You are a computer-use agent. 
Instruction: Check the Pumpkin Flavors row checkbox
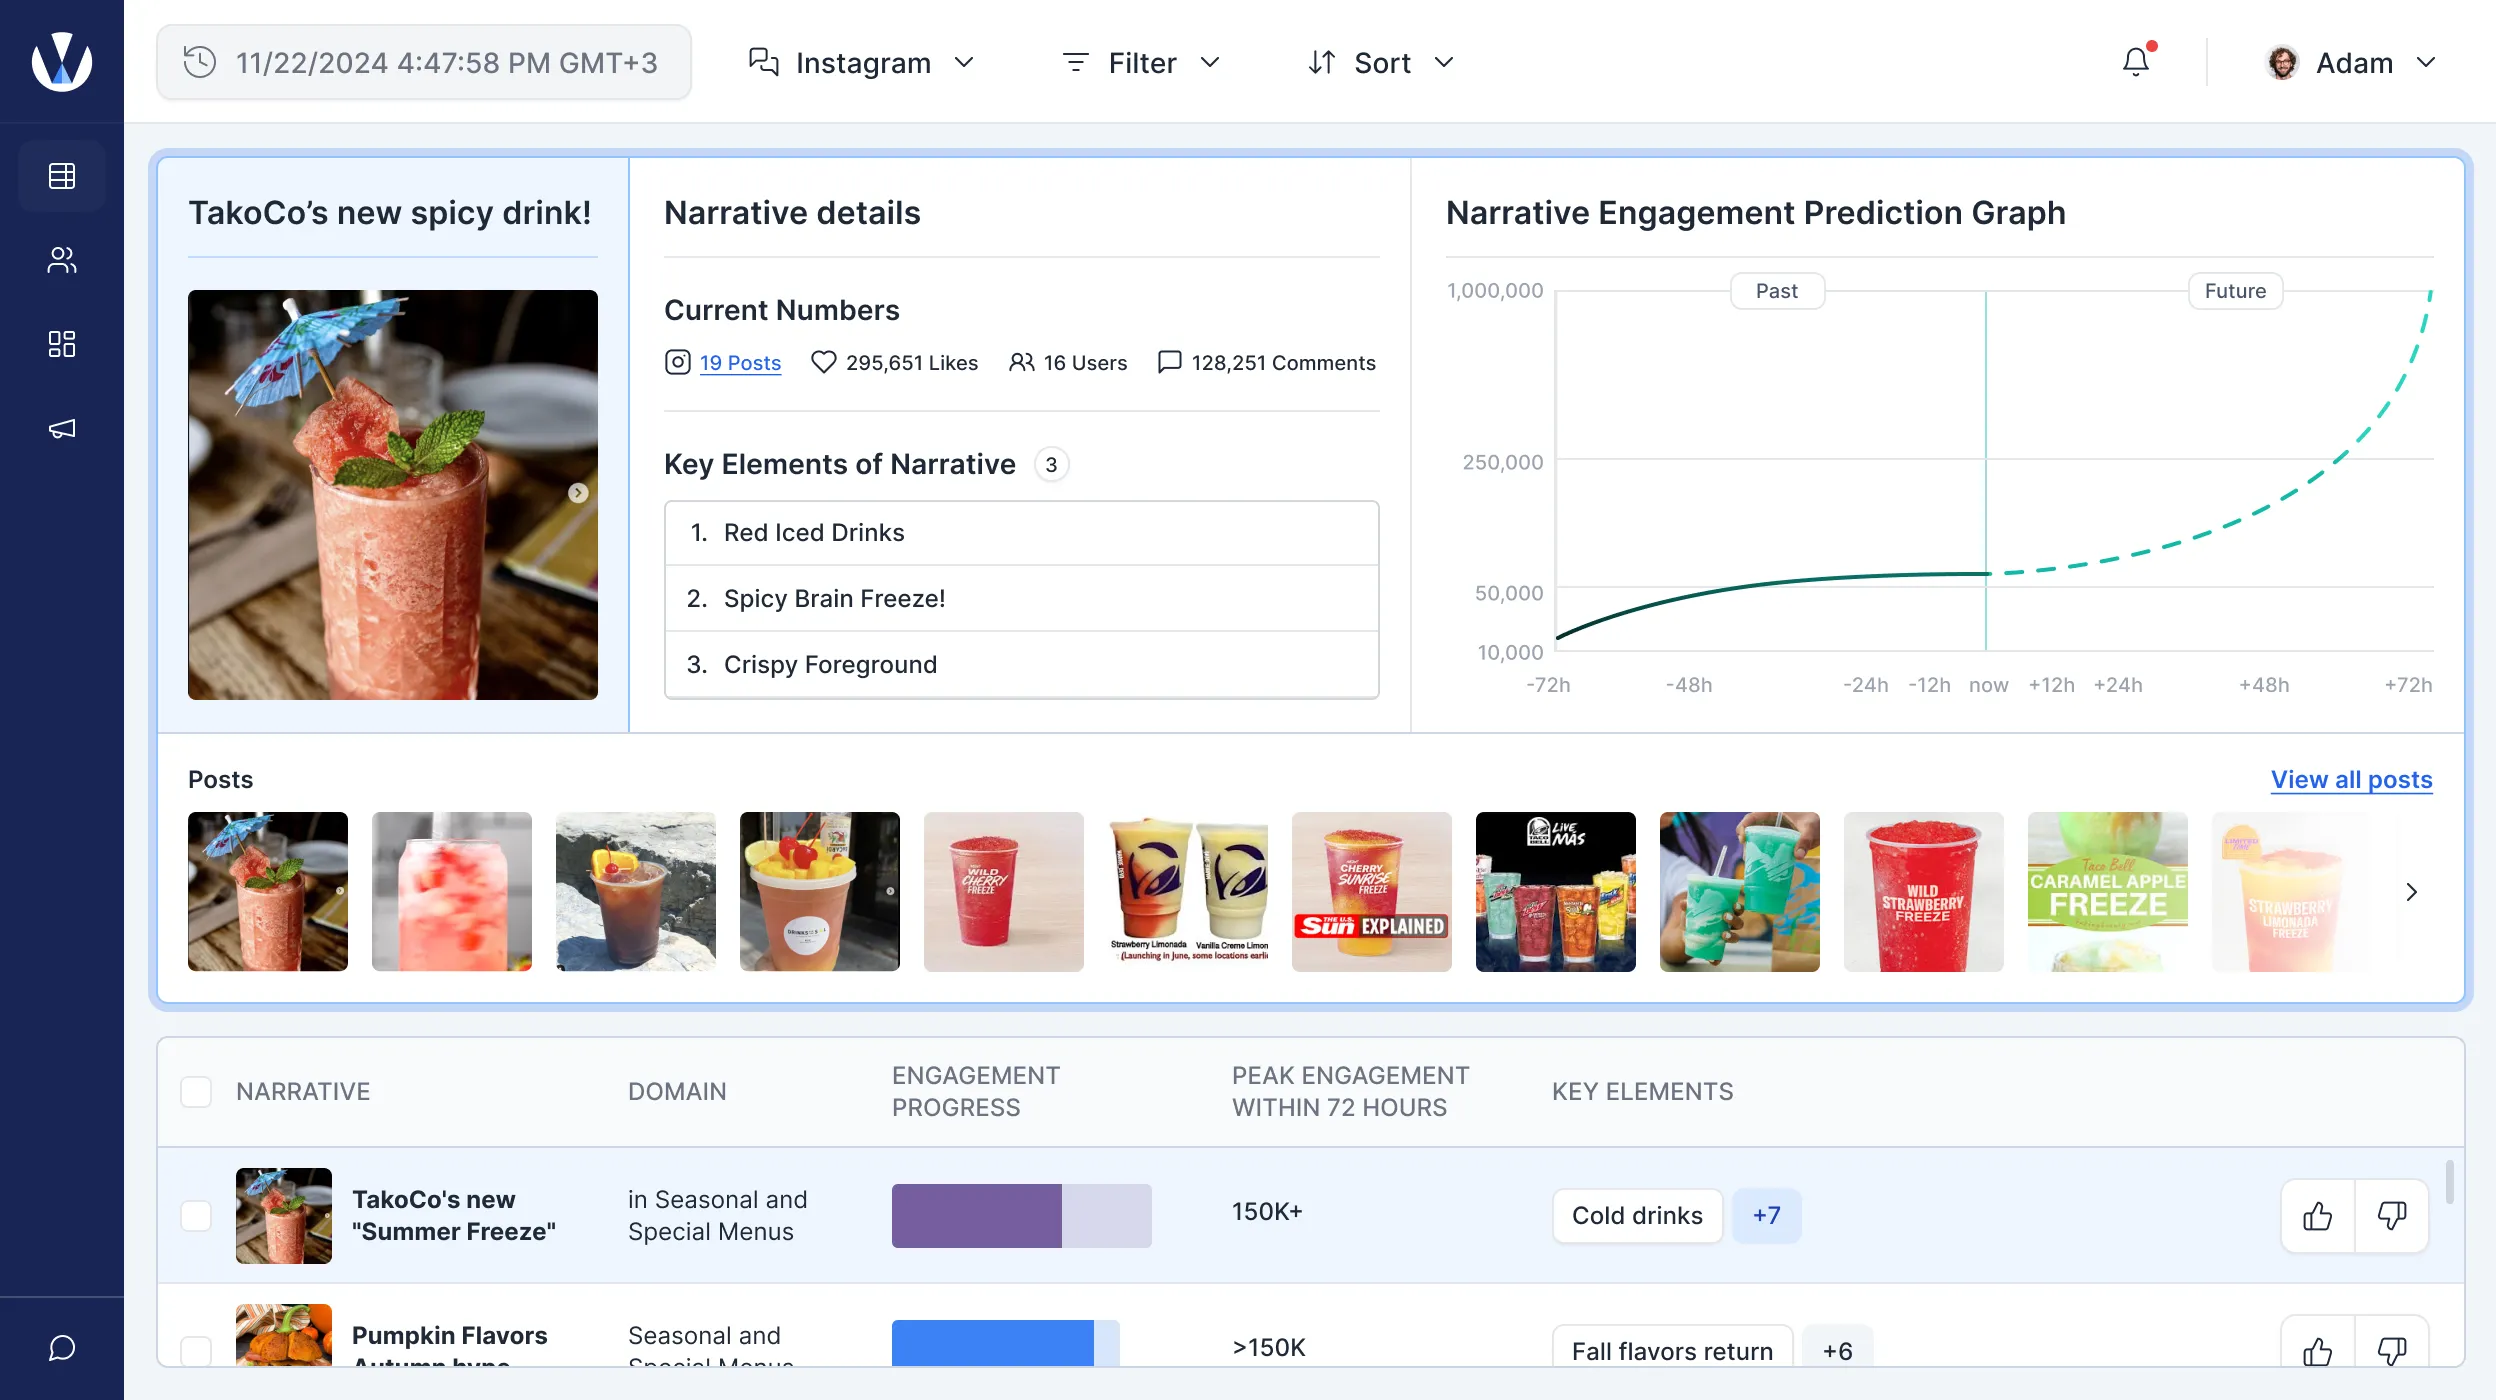pos(196,1350)
